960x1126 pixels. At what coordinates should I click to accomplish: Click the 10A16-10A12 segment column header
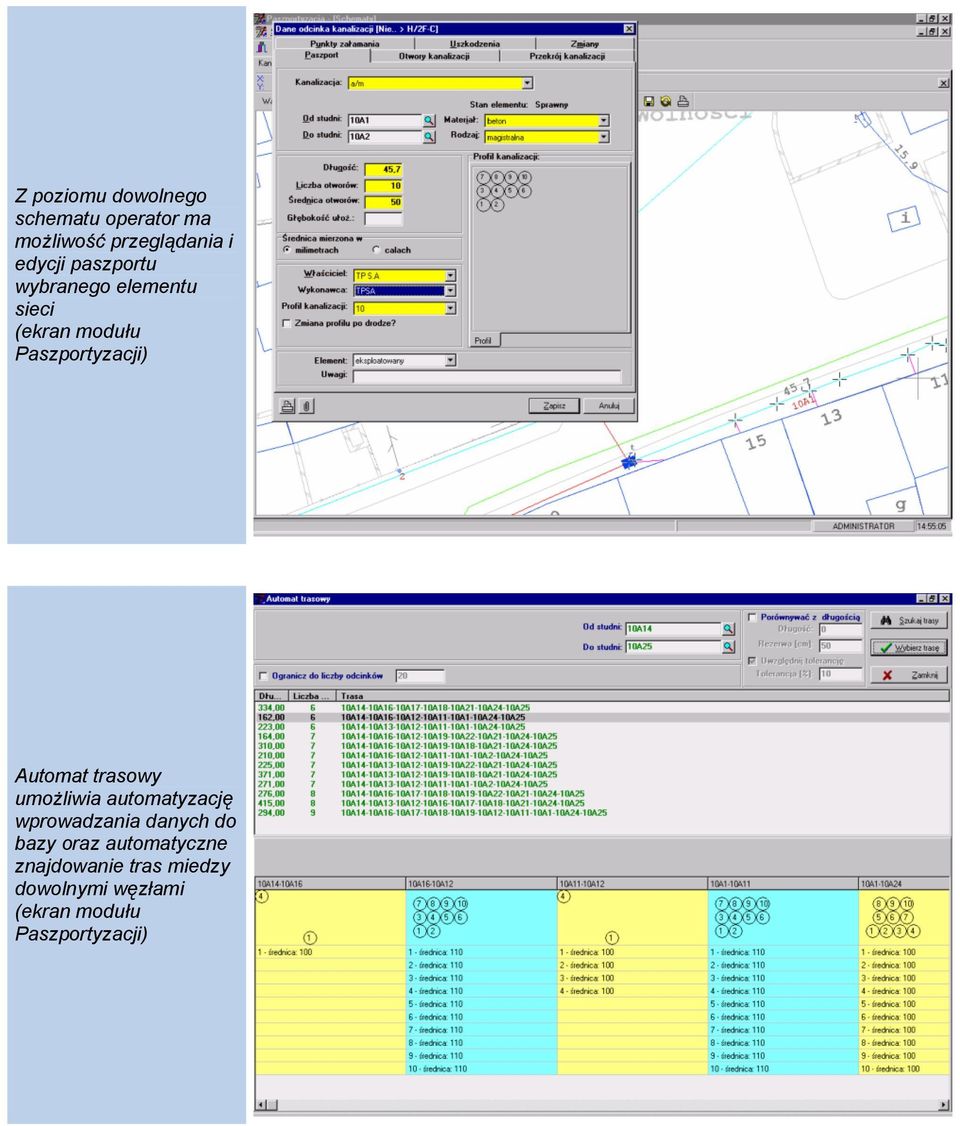[x=481, y=884]
